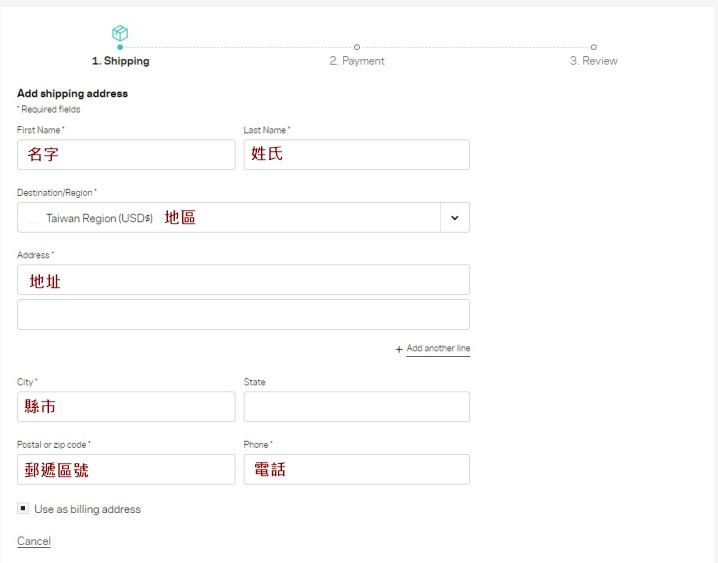Click the Review step circle marker
Viewport: 718px width, 563px height.
click(x=593, y=47)
